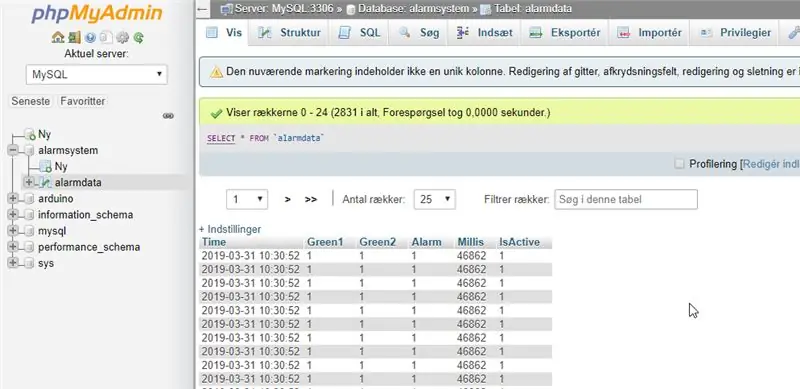The image size is (800, 389).
Task: Open the Søg tab
Action: tap(419, 33)
